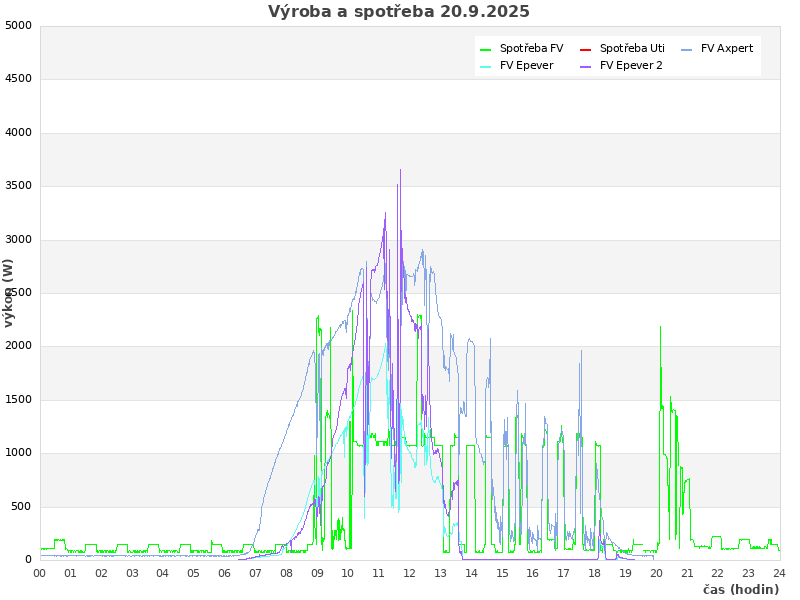Image resolution: width=800 pixels, height=600 pixels.
Task: Click the FV Epever legend label
Action: tap(526, 65)
